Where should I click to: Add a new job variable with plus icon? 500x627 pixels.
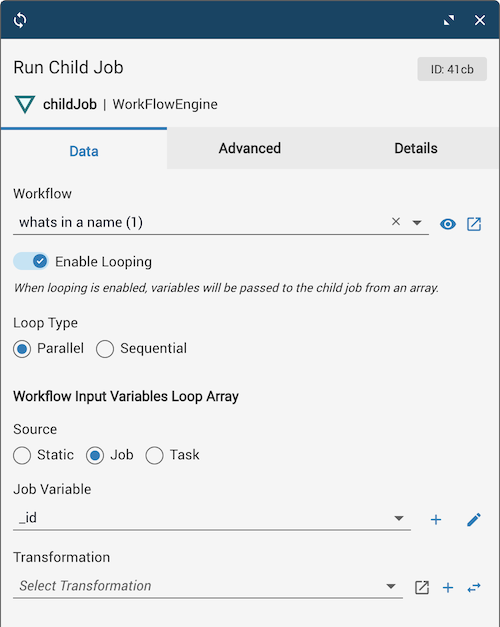(436, 519)
